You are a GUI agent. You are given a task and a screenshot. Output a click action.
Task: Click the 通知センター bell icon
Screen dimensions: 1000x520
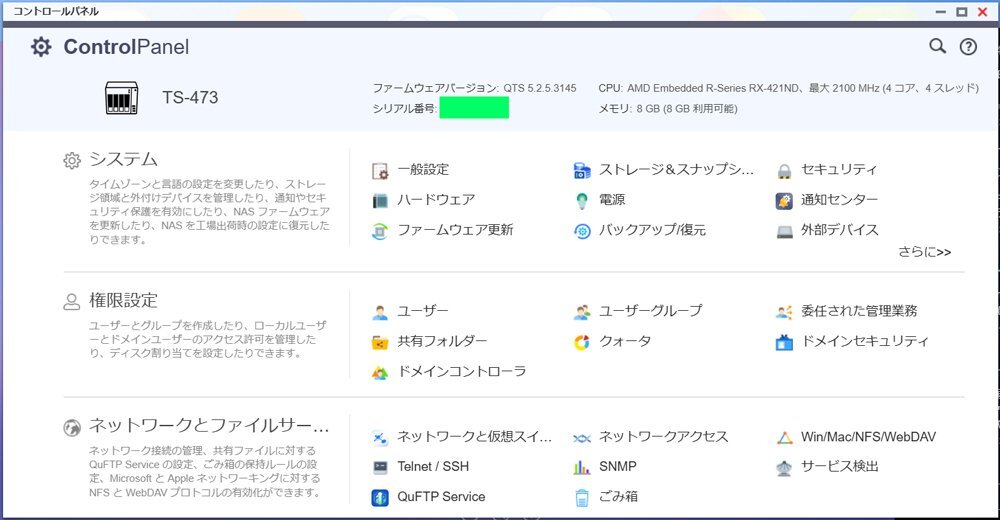(784, 201)
